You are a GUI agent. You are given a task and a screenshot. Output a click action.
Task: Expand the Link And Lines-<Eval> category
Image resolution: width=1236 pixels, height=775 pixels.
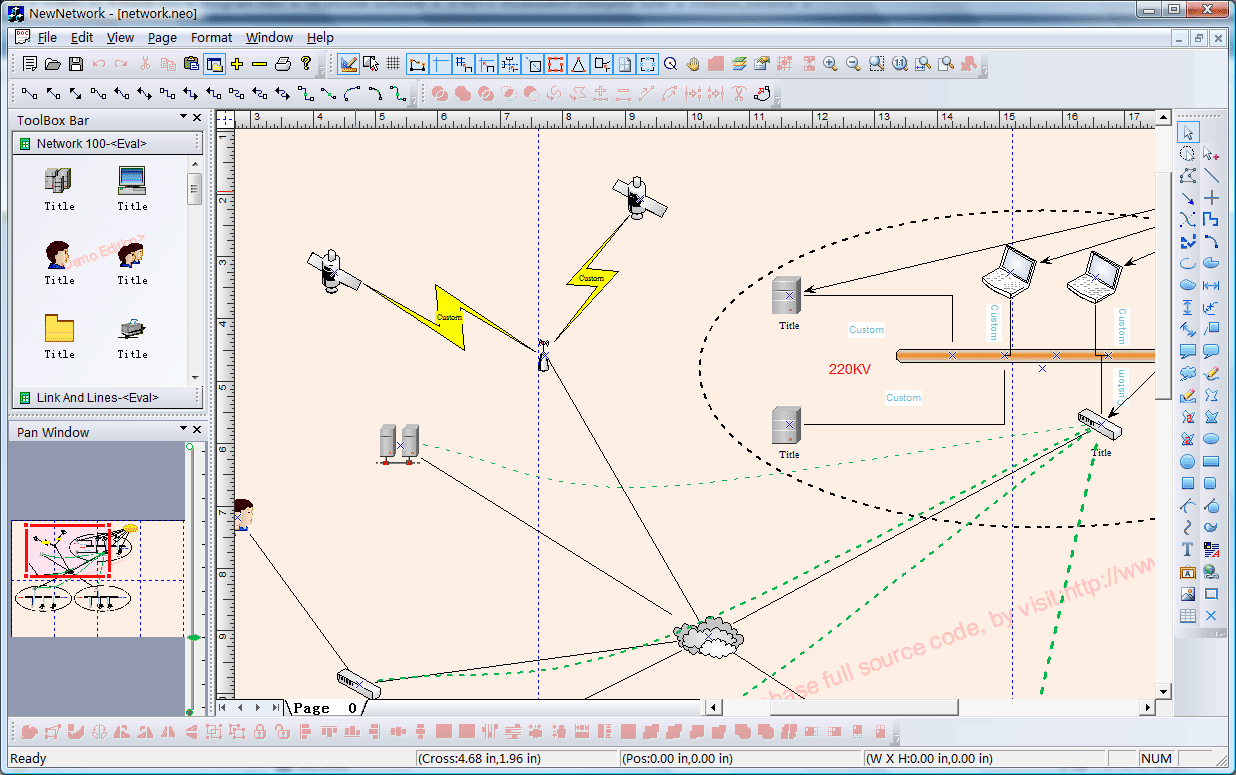tap(106, 397)
